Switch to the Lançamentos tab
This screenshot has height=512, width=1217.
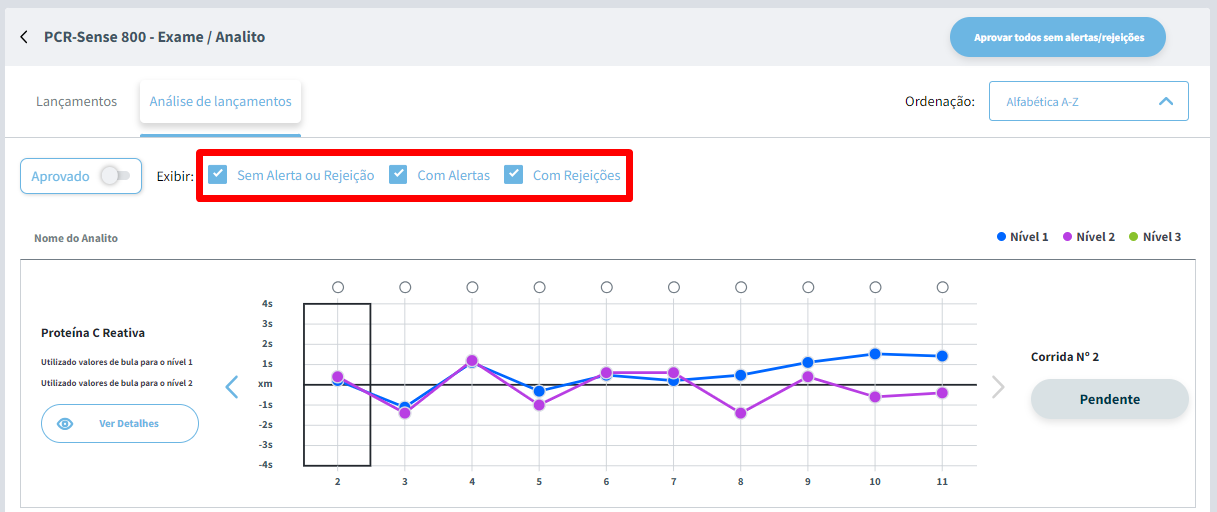pos(76,101)
